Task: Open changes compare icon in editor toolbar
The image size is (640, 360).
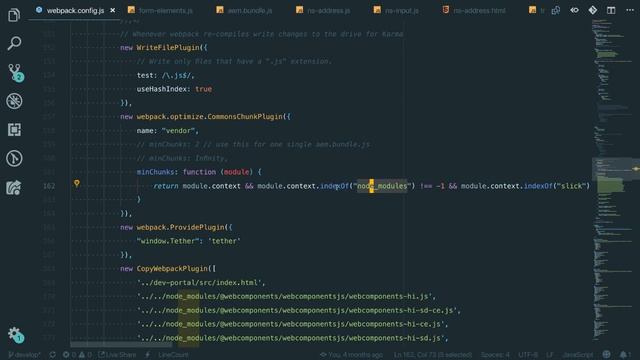Action: [556, 10]
